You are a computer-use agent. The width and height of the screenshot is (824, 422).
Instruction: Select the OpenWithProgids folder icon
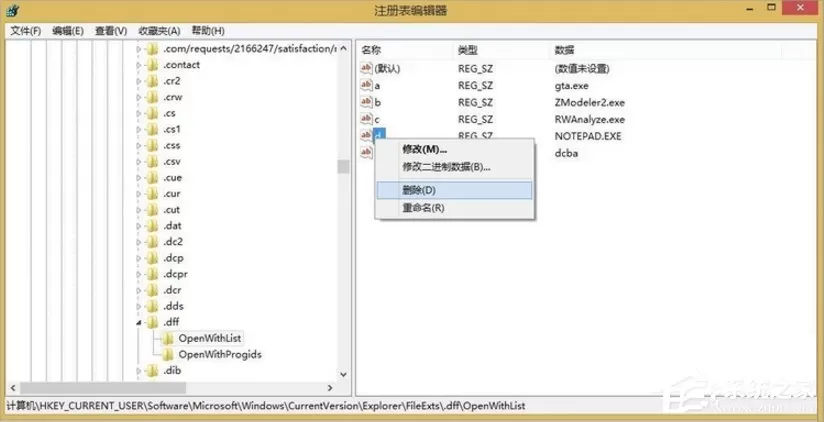pyautogui.click(x=168, y=354)
